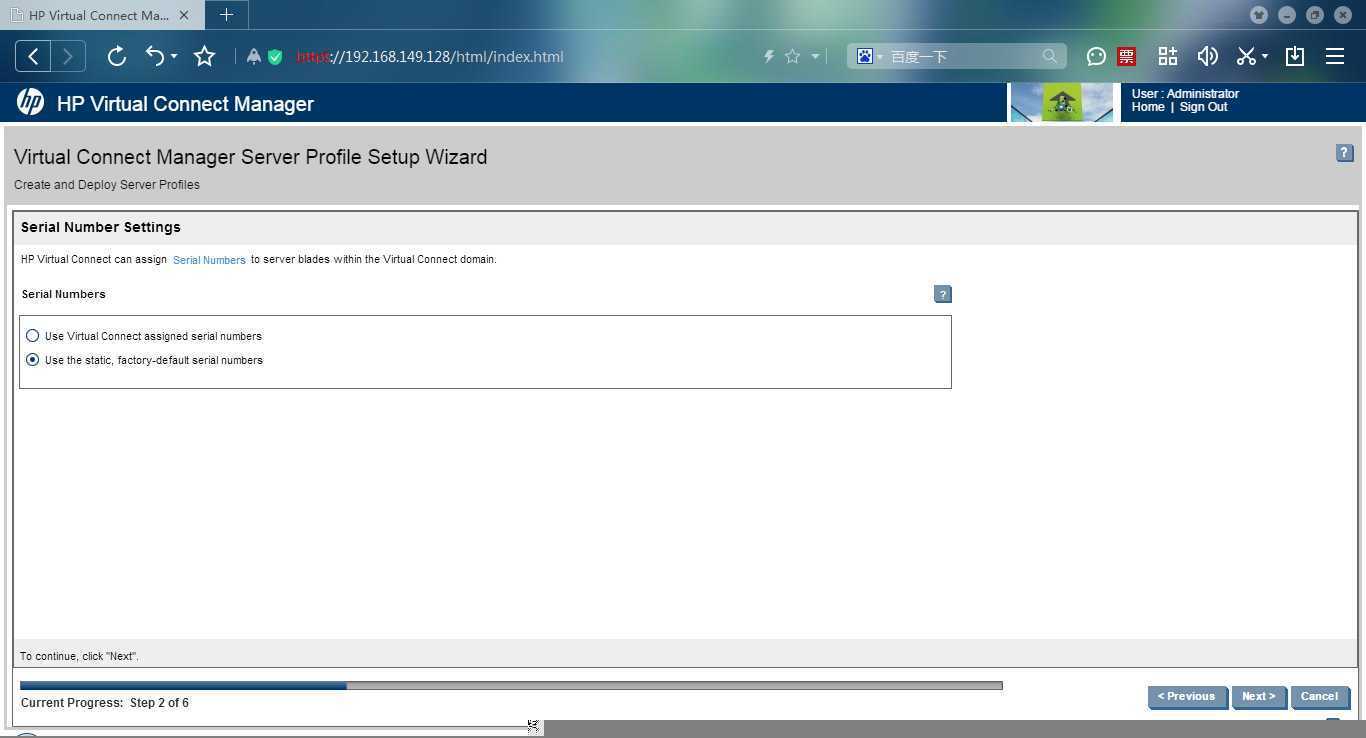Click the red ticket extension icon
This screenshot has height=738, width=1366.
(x=1127, y=57)
